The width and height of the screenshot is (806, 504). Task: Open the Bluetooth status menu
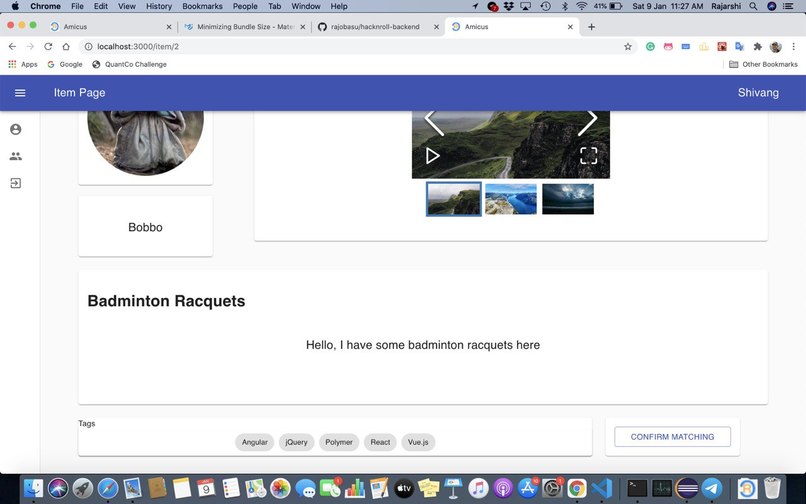pos(564,6)
